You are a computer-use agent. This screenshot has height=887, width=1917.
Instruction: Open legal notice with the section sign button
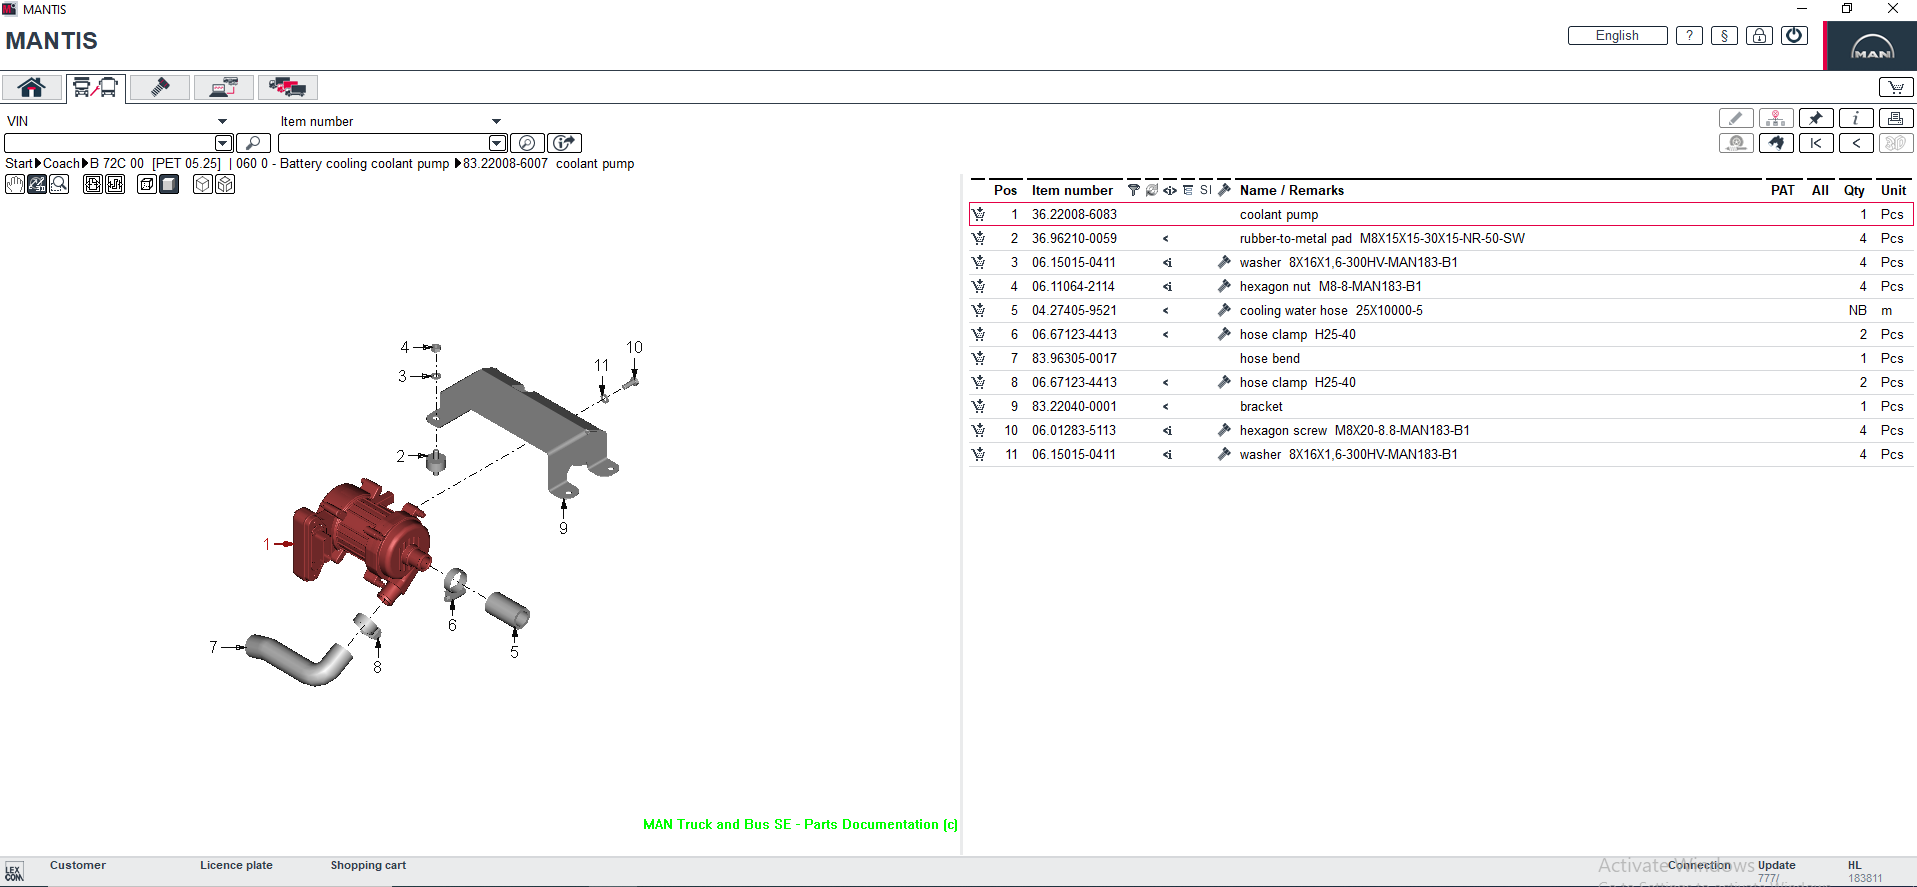(1724, 36)
